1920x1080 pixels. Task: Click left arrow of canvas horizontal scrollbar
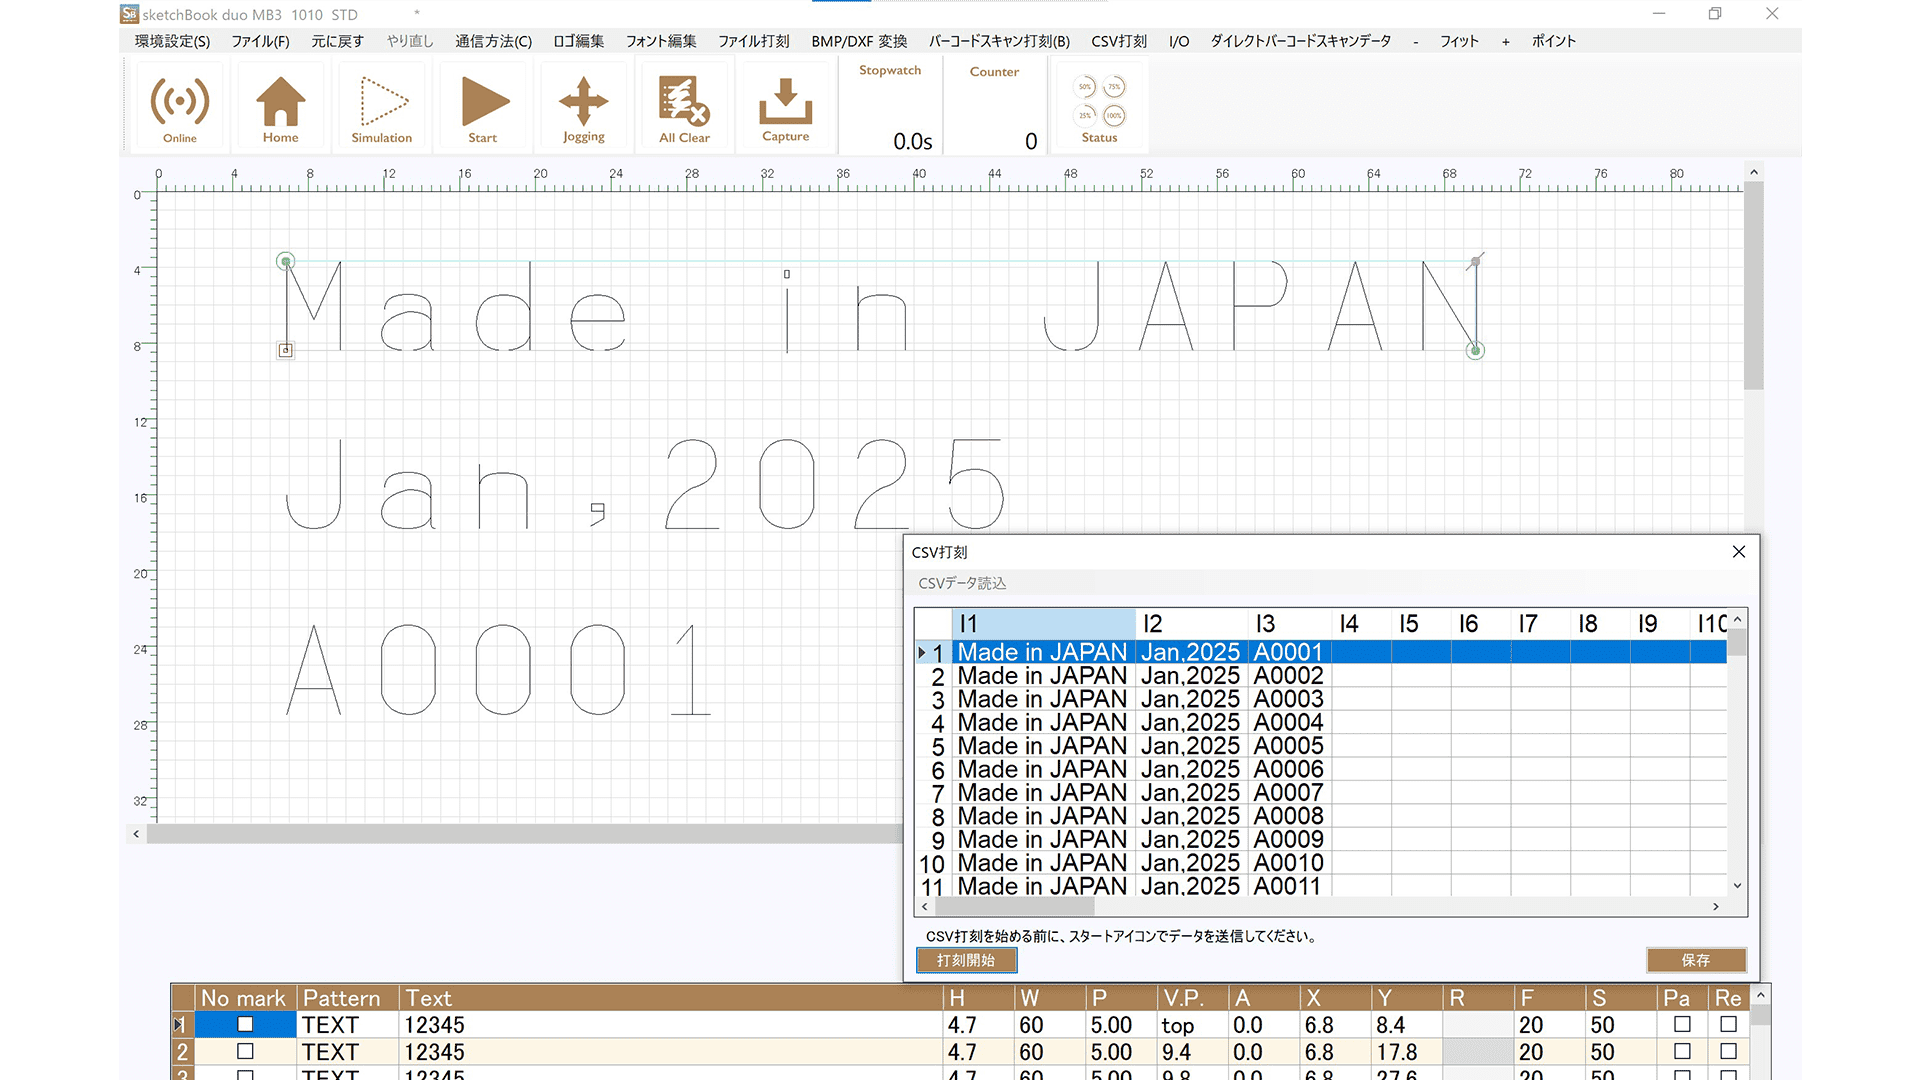(x=136, y=833)
